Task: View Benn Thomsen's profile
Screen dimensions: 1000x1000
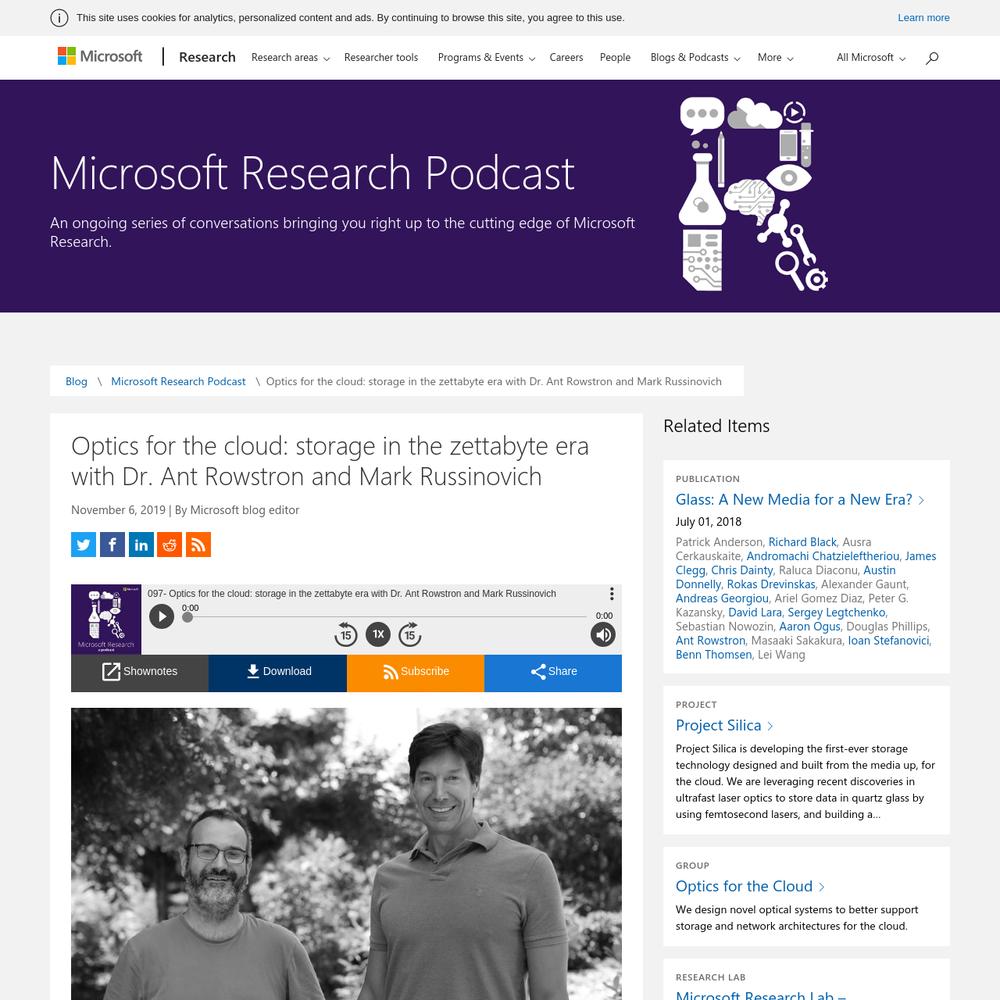Action: pos(714,654)
